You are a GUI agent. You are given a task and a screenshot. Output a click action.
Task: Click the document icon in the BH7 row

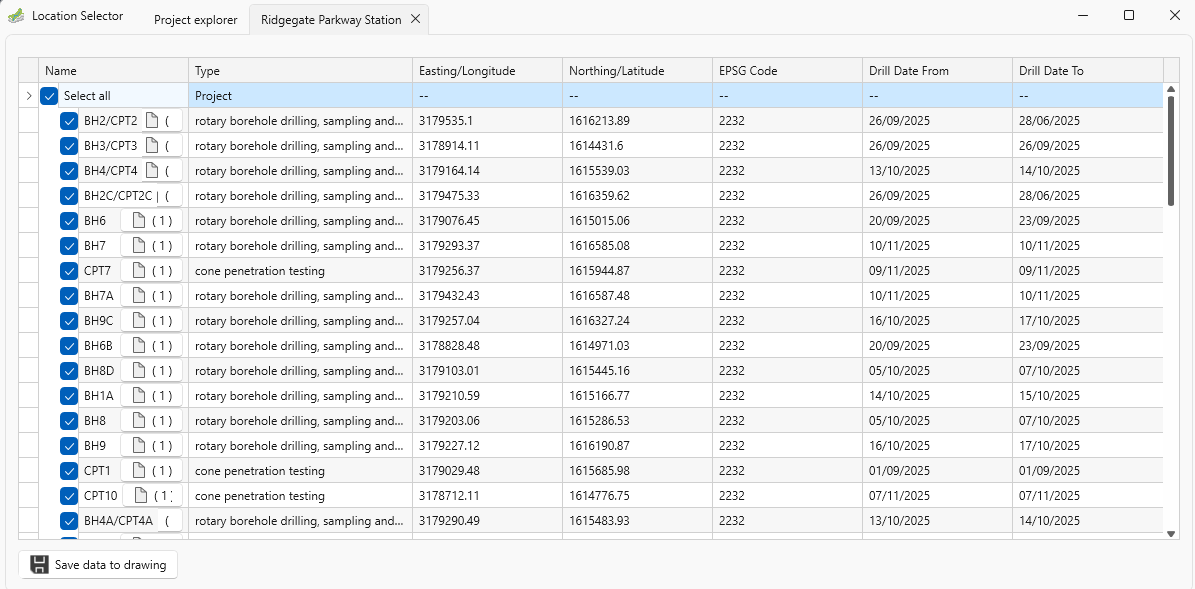click(139, 246)
